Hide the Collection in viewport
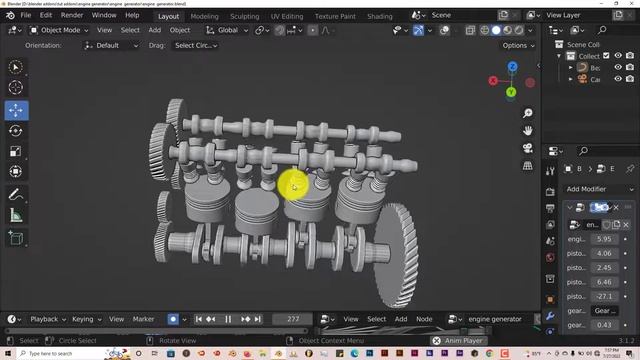 [618, 56]
